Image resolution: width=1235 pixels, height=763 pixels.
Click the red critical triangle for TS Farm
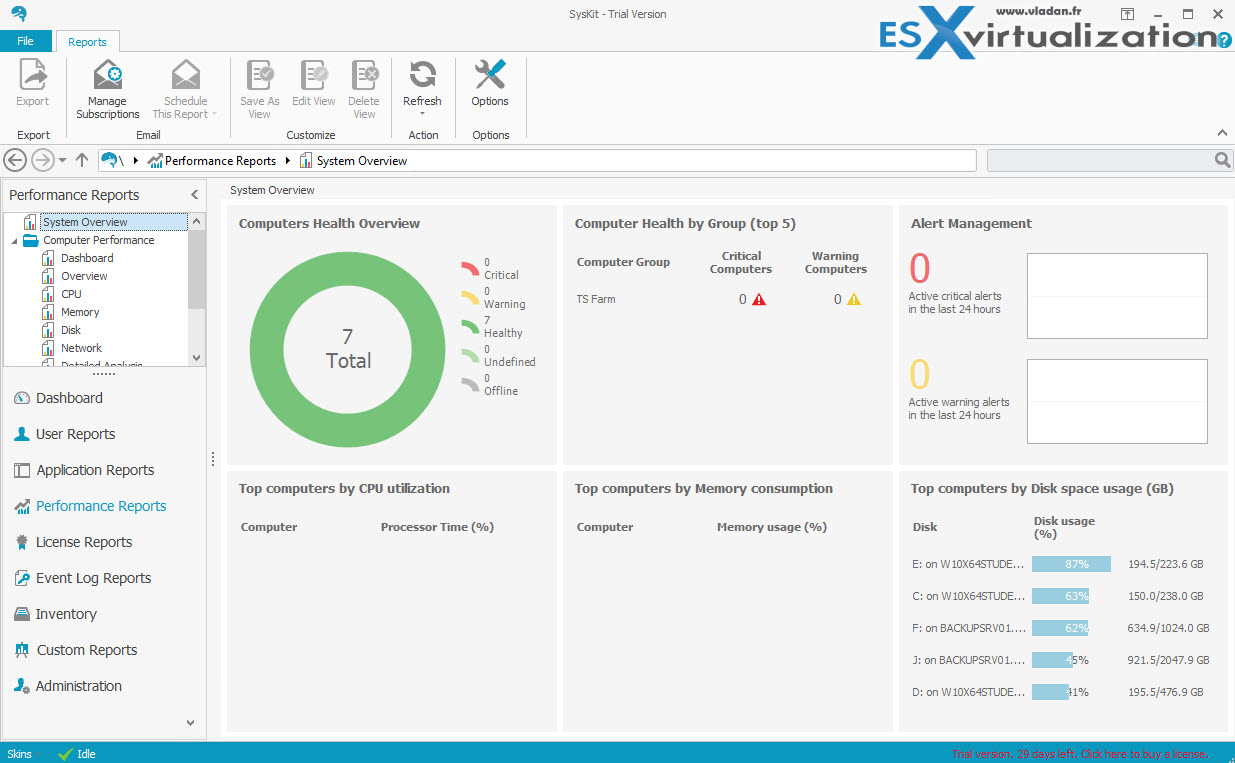coord(759,299)
